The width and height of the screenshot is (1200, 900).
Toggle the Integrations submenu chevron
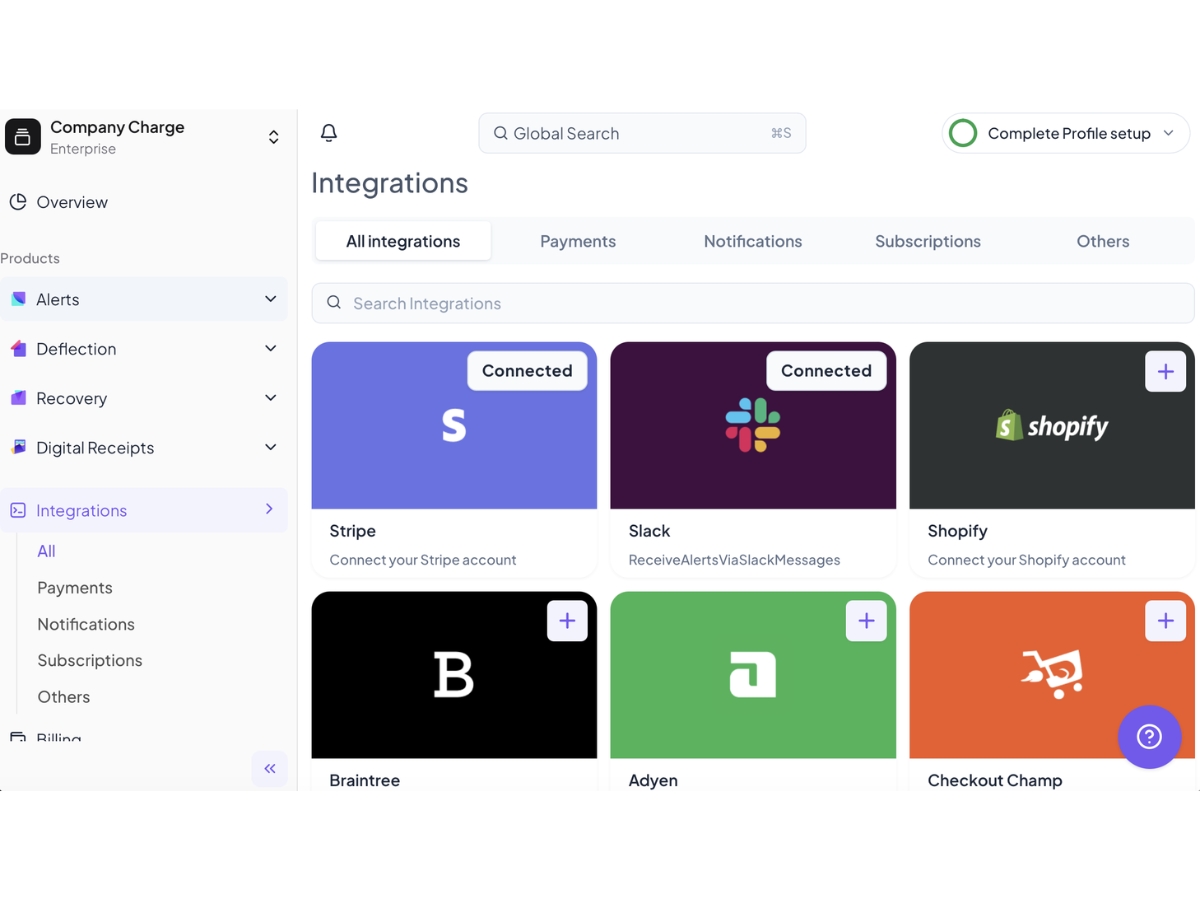pos(269,509)
